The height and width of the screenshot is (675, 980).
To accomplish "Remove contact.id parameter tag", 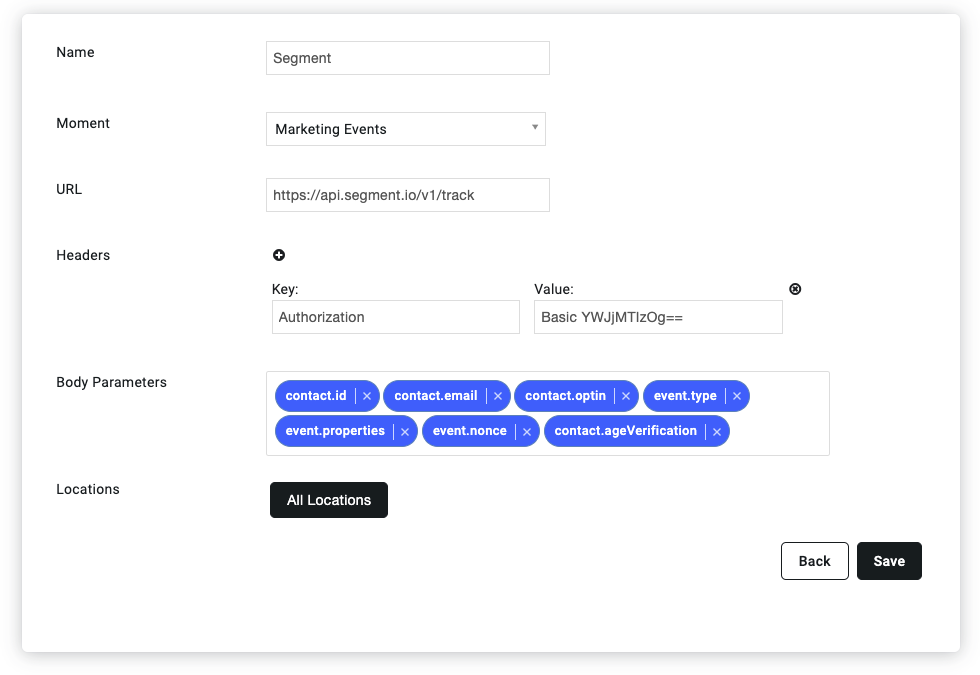I will (x=367, y=396).
